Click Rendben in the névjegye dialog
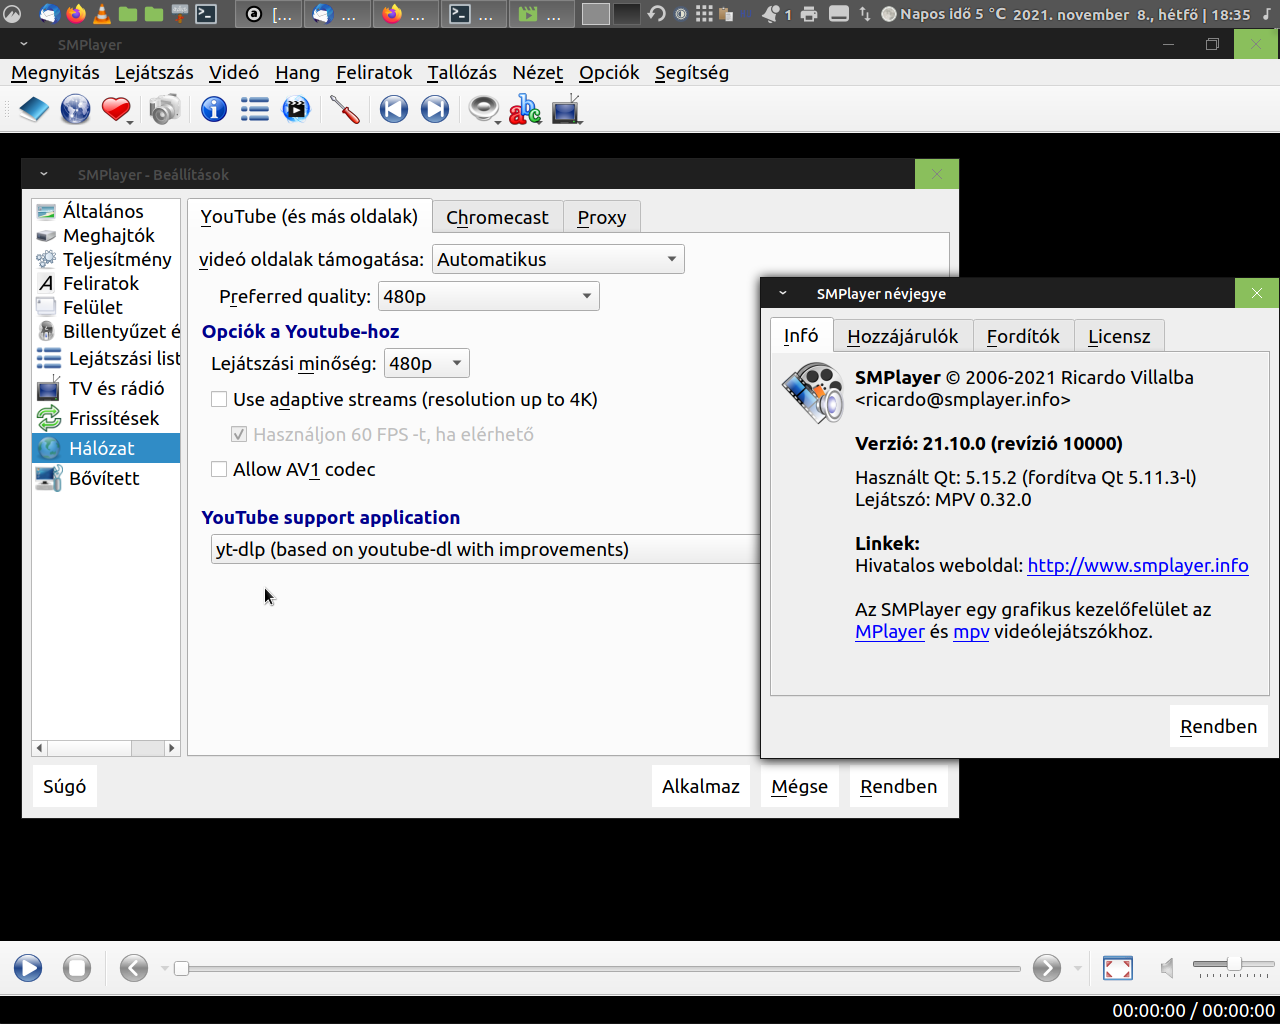This screenshot has width=1280, height=1024. pyautogui.click(x=1218, y=726)
